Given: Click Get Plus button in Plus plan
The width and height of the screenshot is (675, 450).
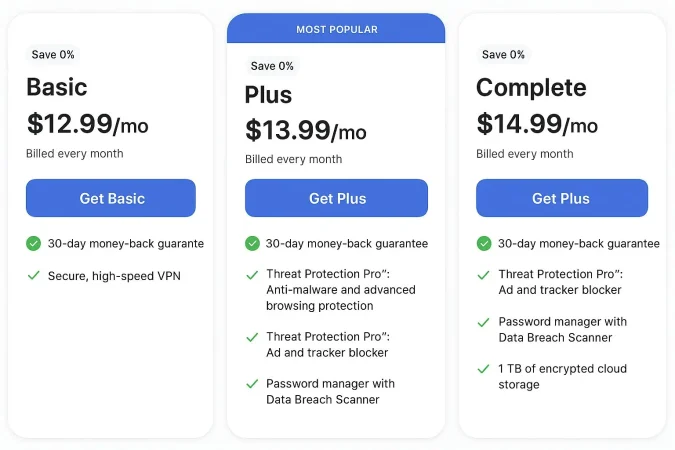Looking at the screenshot, I should (x=336, y=198).
